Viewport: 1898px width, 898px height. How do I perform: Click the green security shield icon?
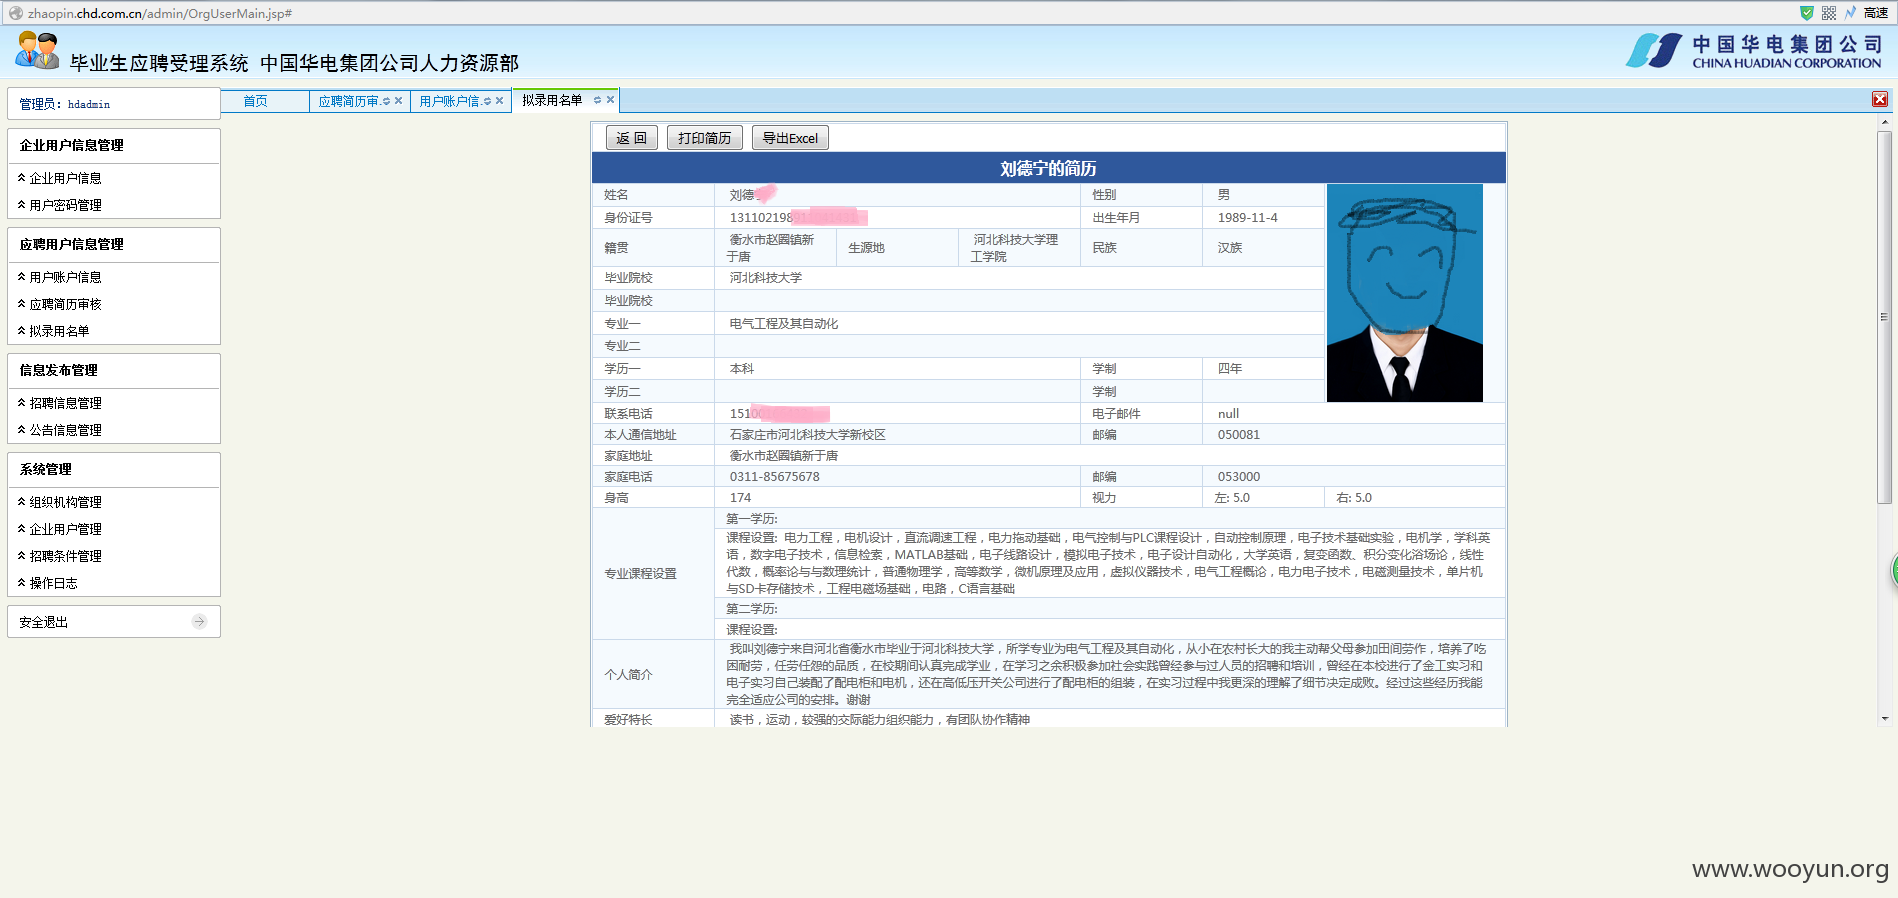pyautogui.click(x=1806, y=13)
